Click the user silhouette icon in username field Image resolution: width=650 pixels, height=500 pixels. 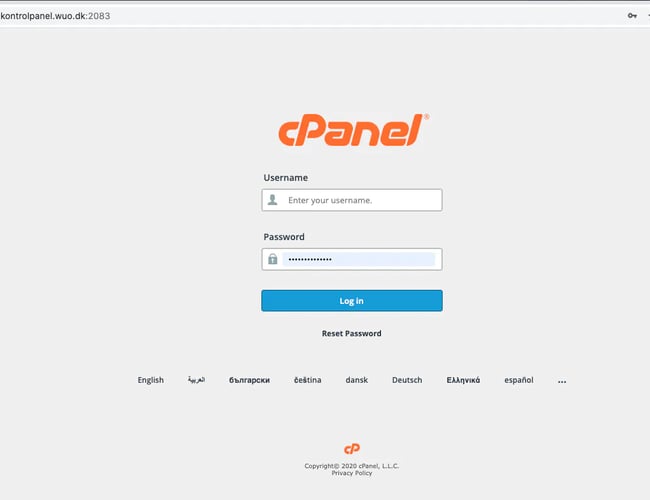272,200
